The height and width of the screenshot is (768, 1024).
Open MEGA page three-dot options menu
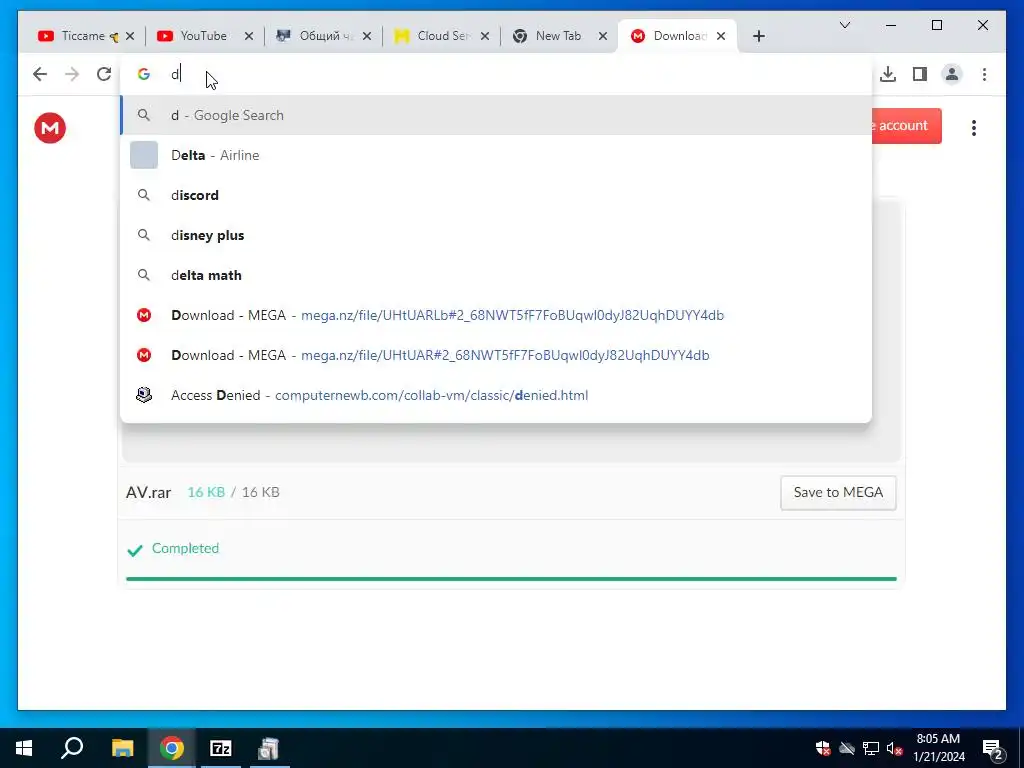[x=974, y=127]
